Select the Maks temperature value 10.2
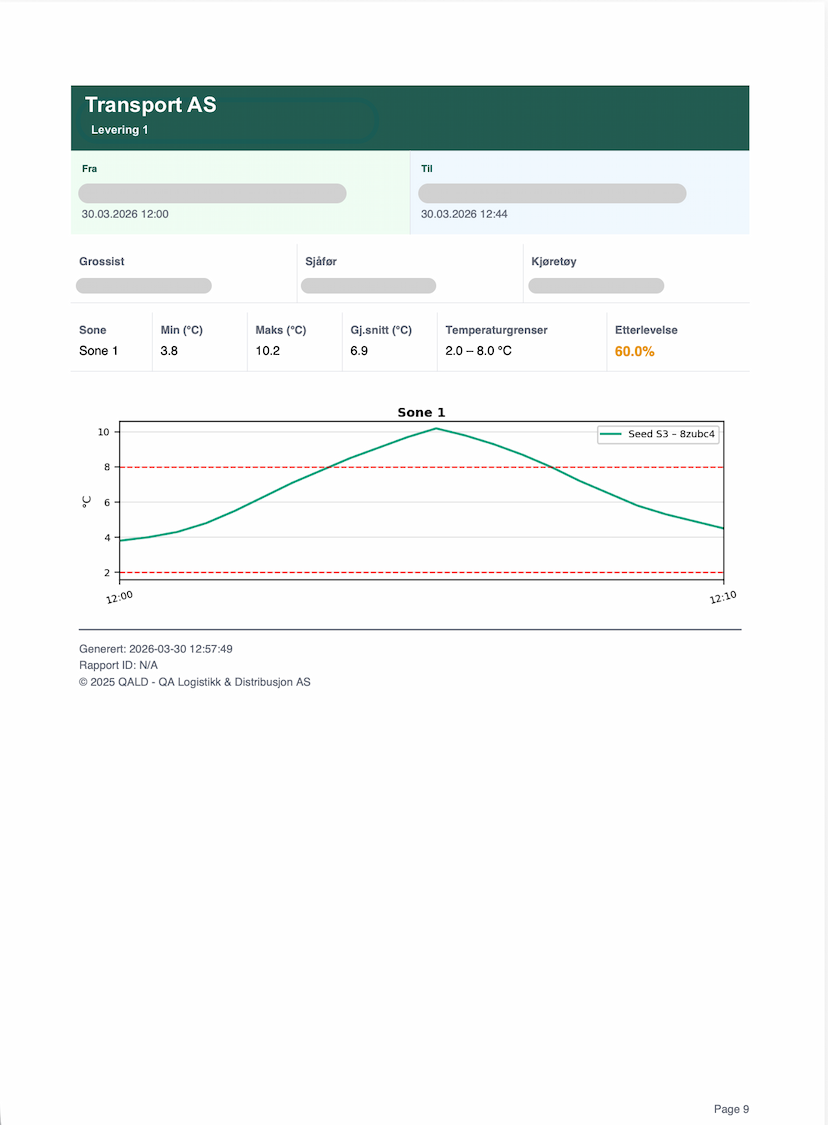Image resolution: width=828 pixels, height=1125 pixels. tap(268, 351)
